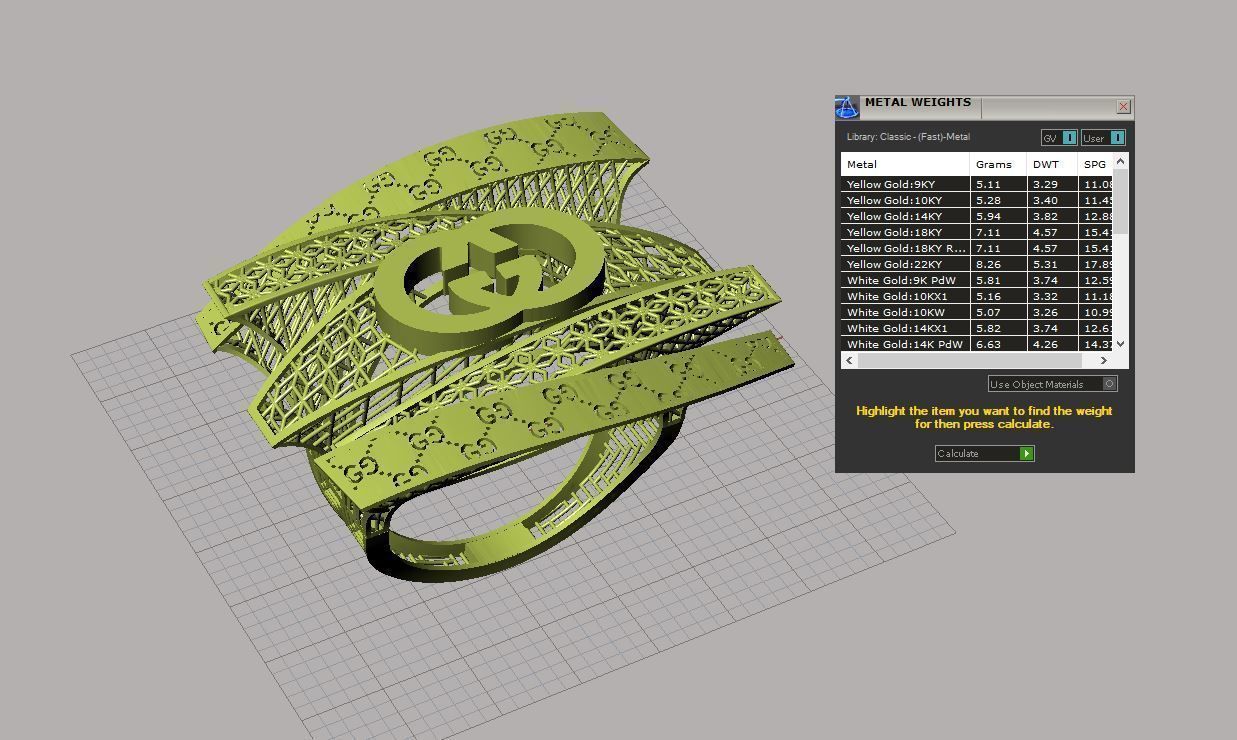Viewport: 1237px width, 740px height.
Task: Enable the Use Object Materials option
Action: pos(1052,384)
